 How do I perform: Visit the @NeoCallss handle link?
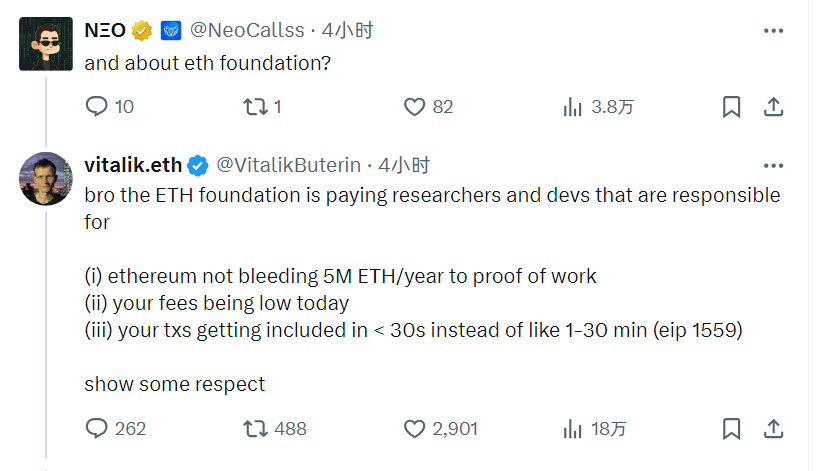pyautogui.click(x=250, y=31)
